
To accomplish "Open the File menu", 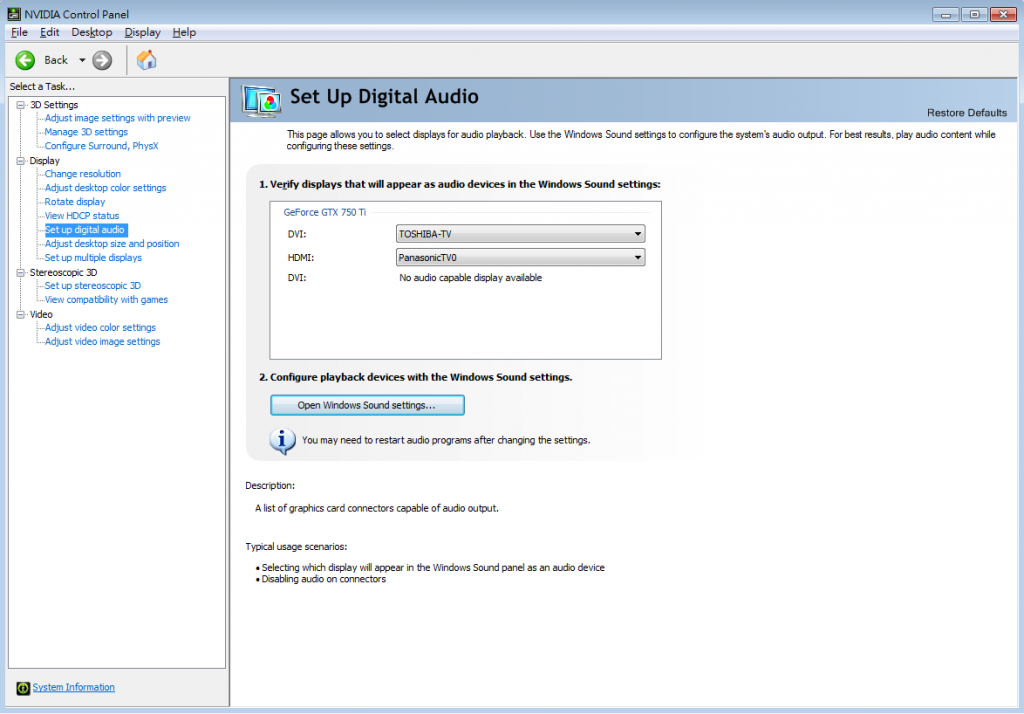I will click(x=19, y=32).
